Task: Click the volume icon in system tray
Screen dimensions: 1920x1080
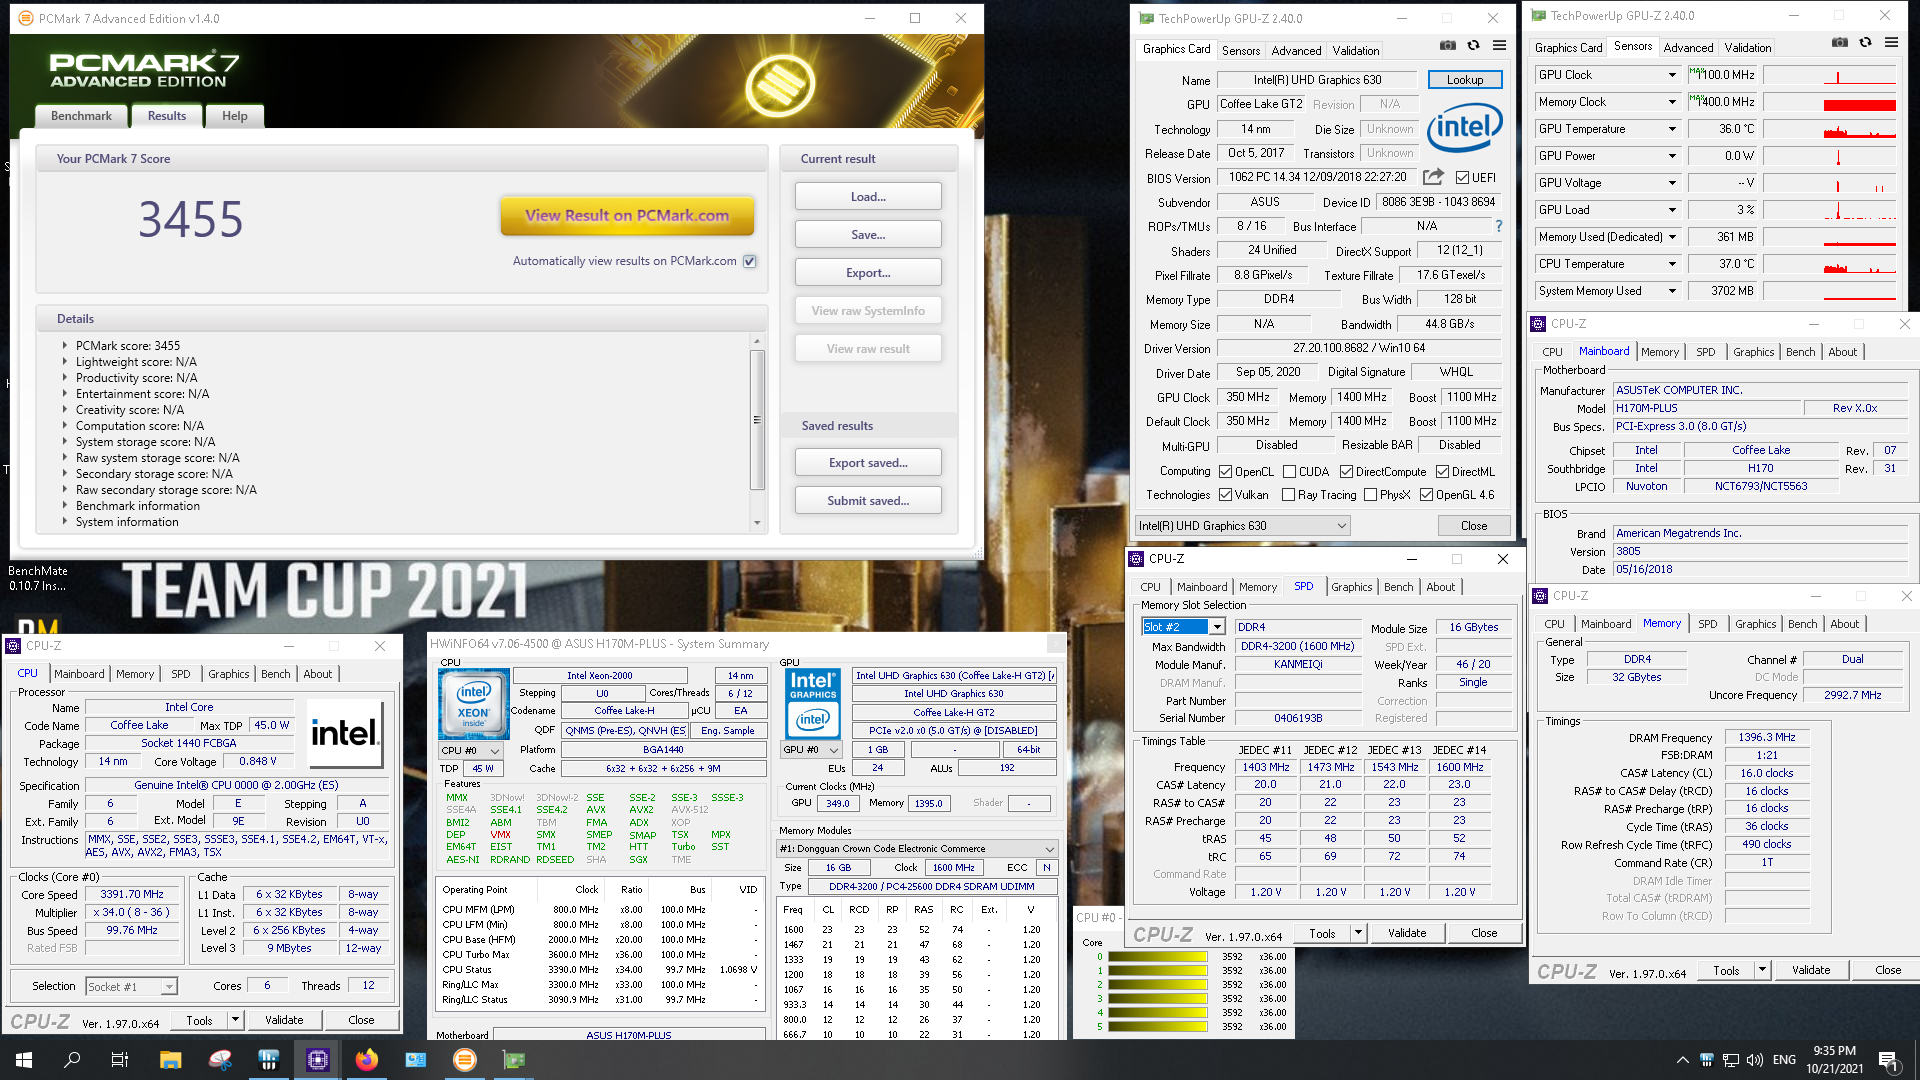Action: tap(1755, 1060)
